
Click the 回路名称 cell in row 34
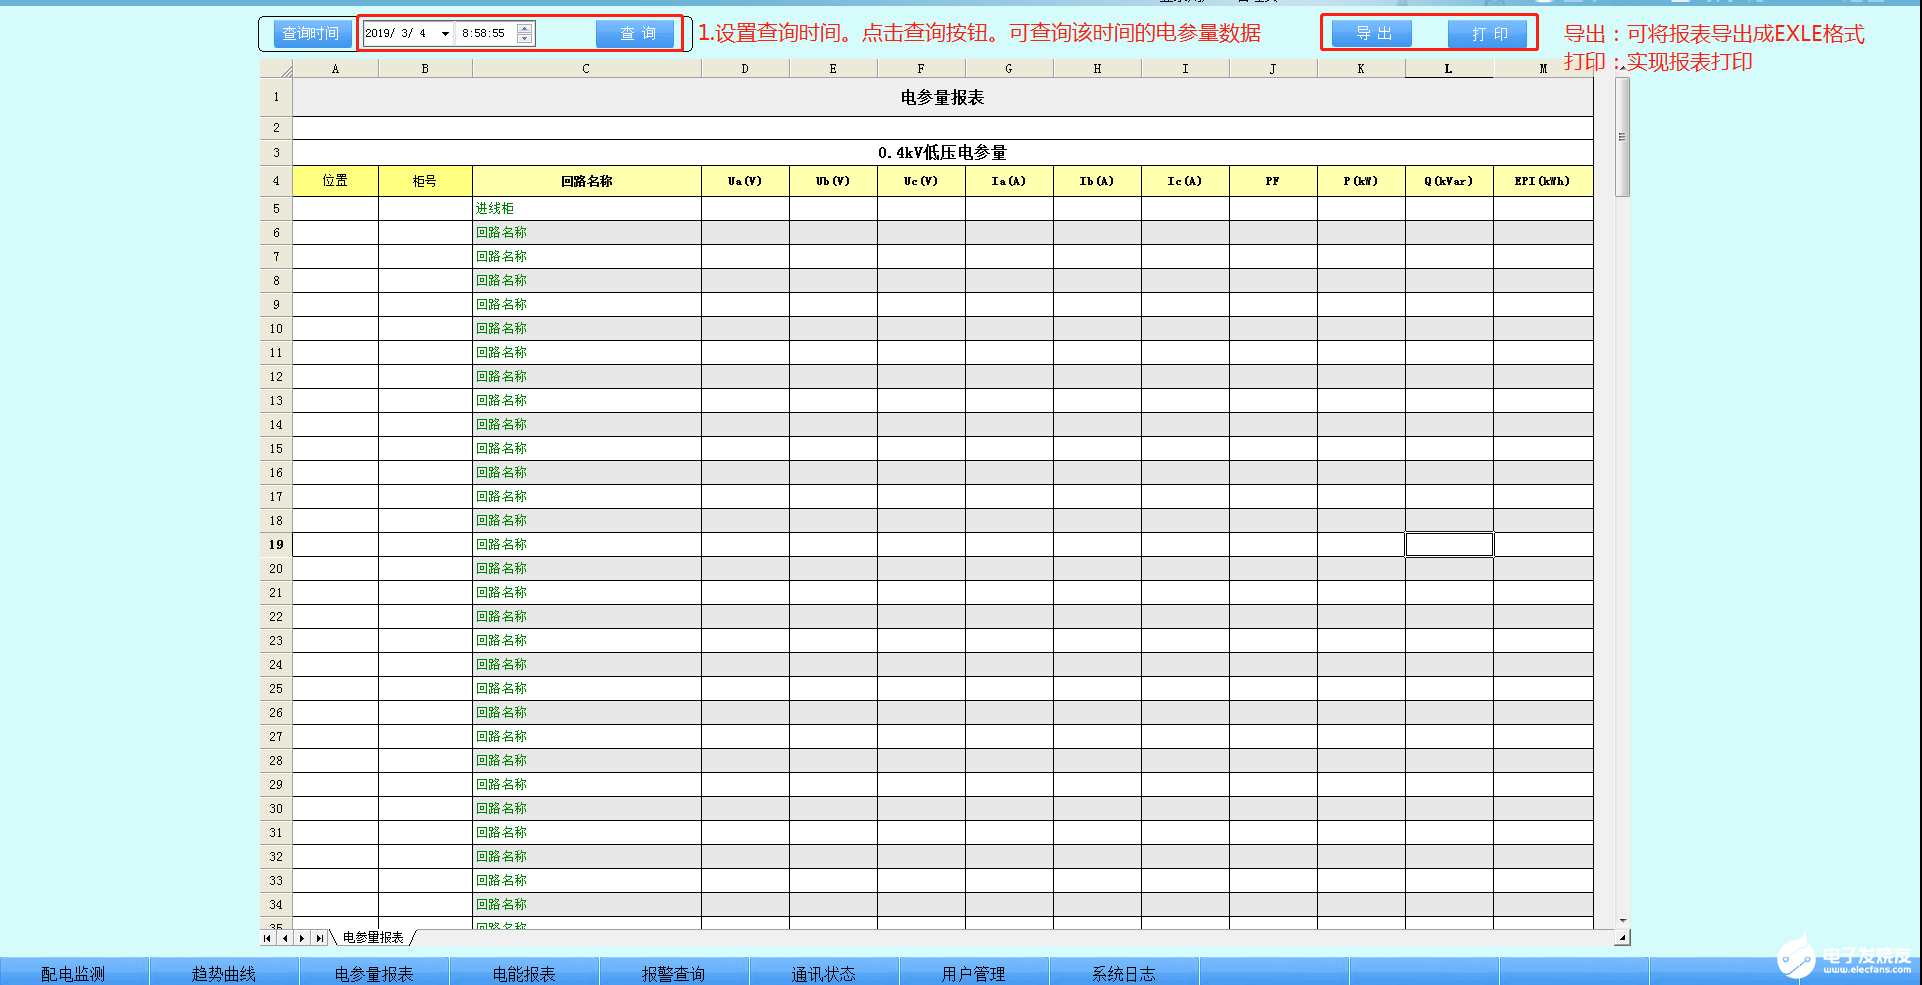click(x=587, y=905)
